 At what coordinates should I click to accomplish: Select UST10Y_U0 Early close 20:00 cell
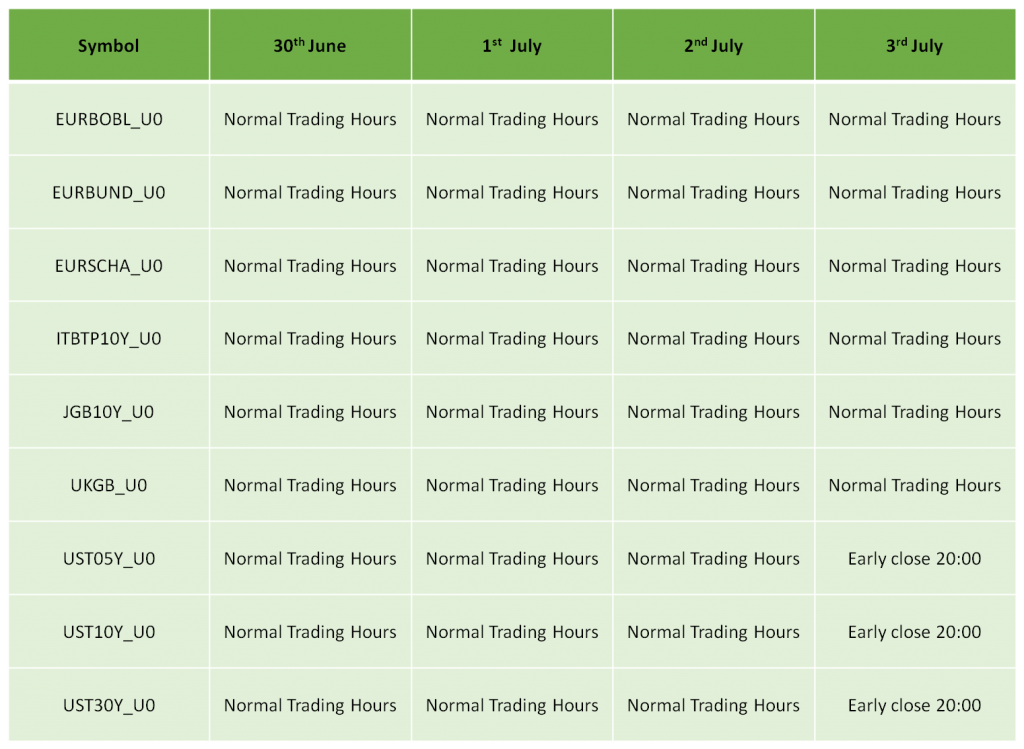[915, 632]
